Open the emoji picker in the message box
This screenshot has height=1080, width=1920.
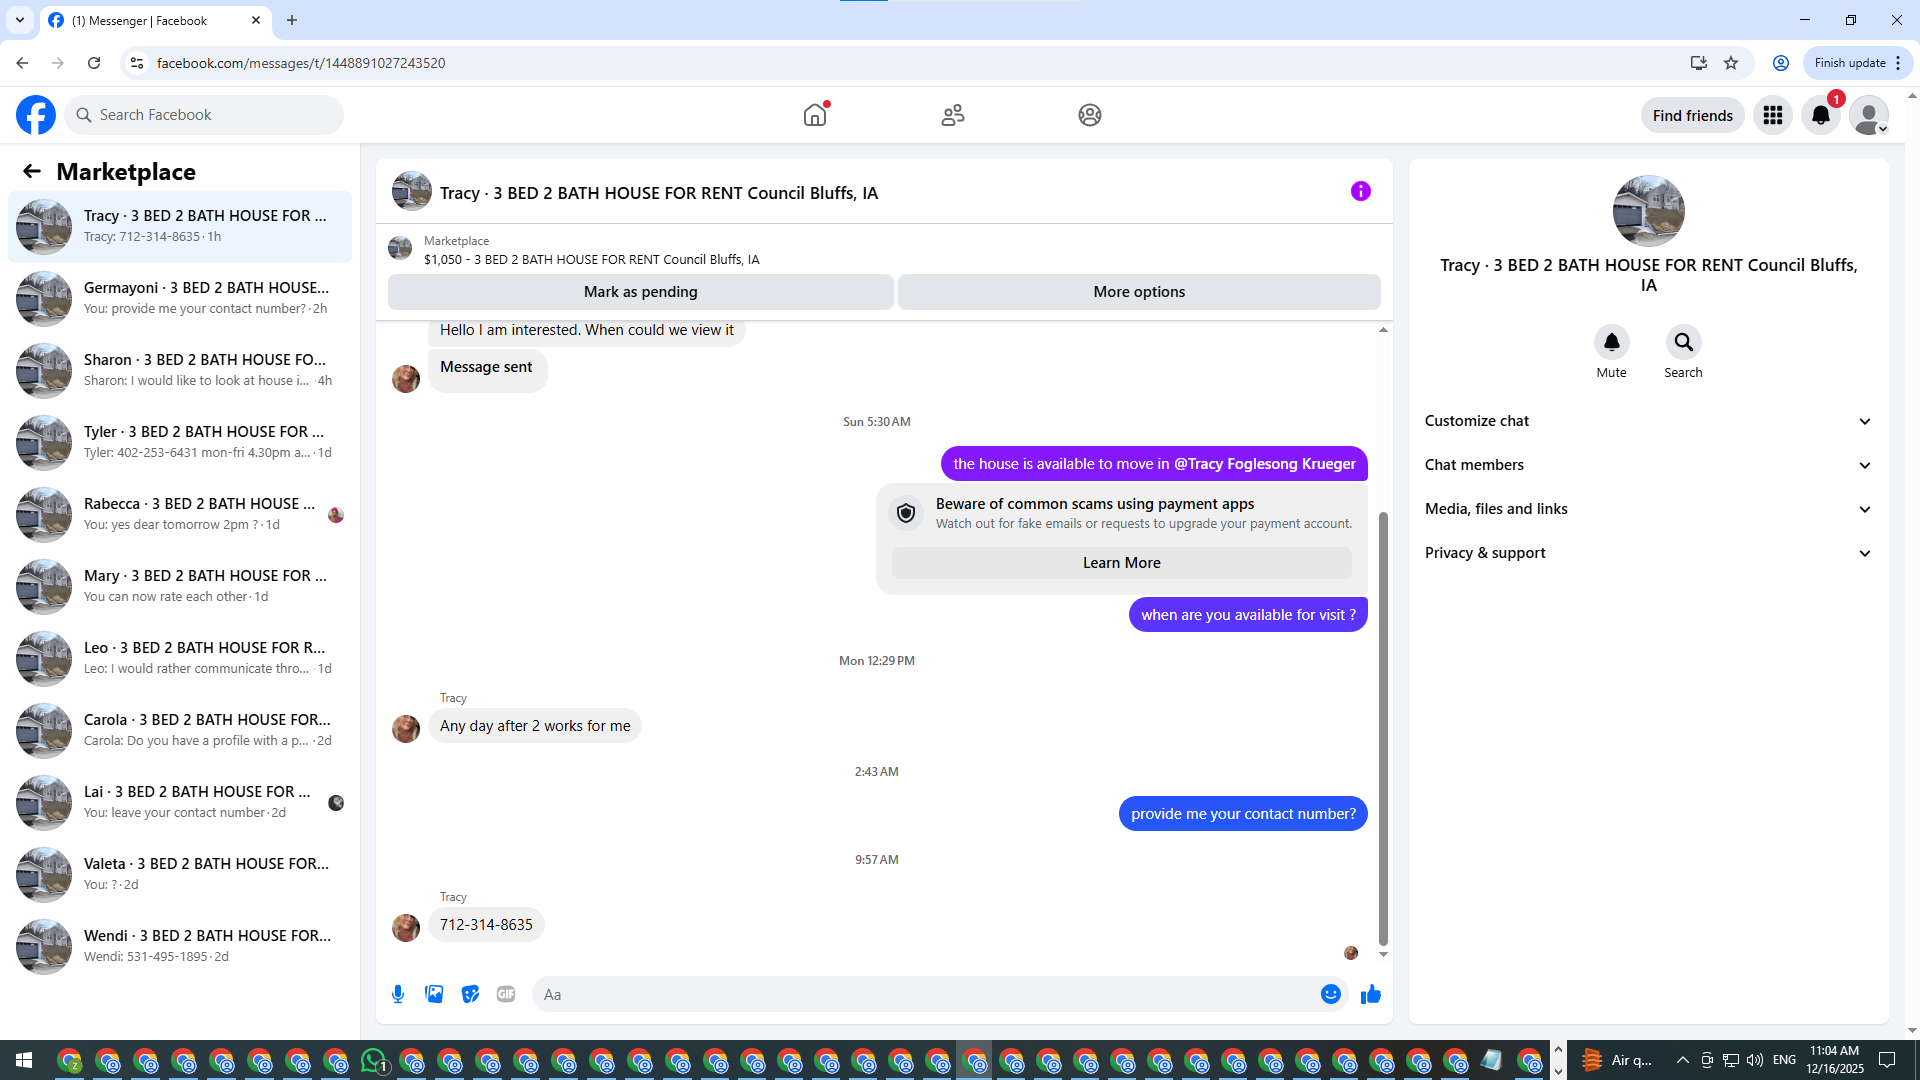click(1331, 994)
